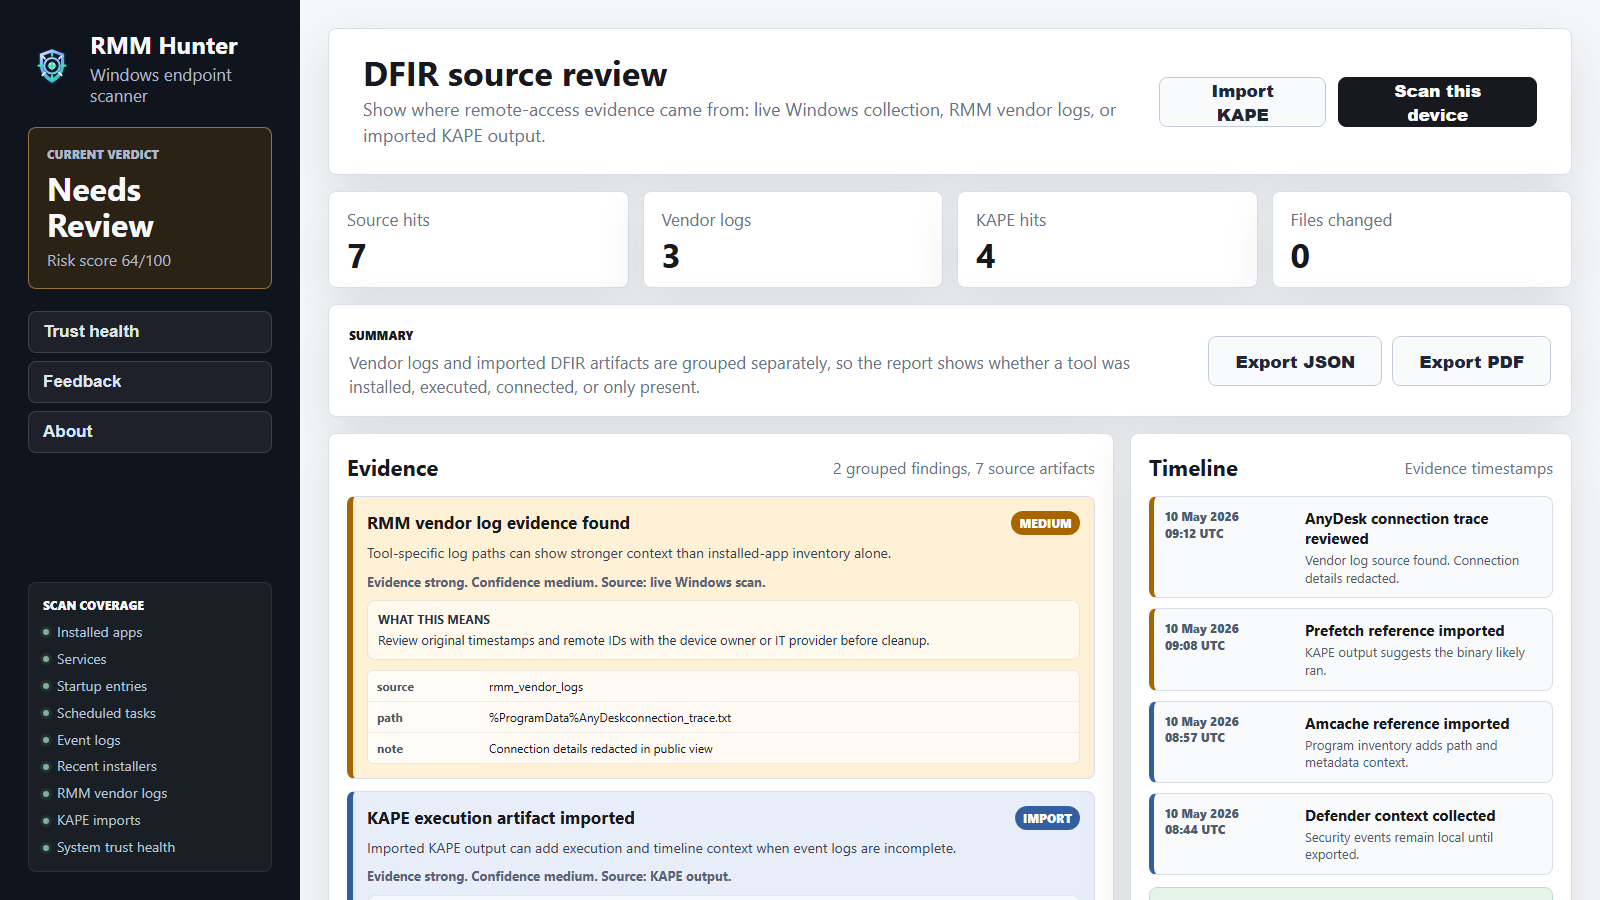Click the Scan this device button

tap(1437, 102)
